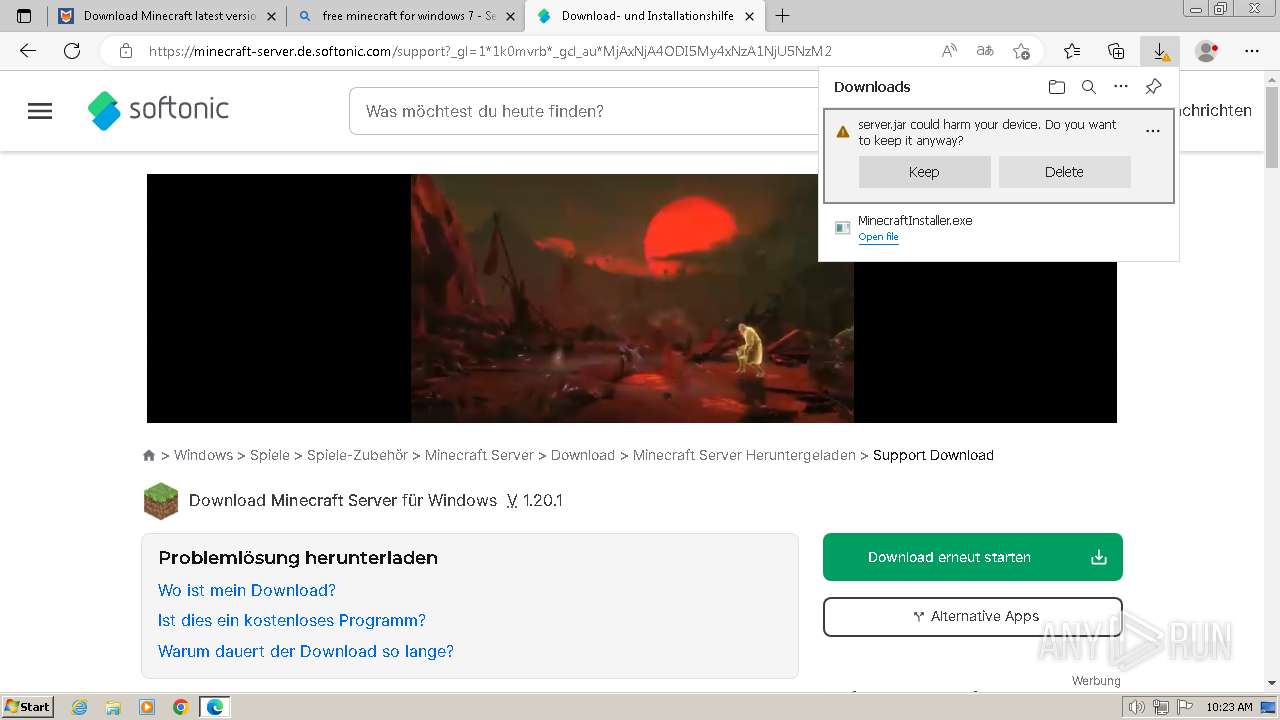
Task: Open file link for MinecraftInstaller.exe
Action: coord(878,237)
